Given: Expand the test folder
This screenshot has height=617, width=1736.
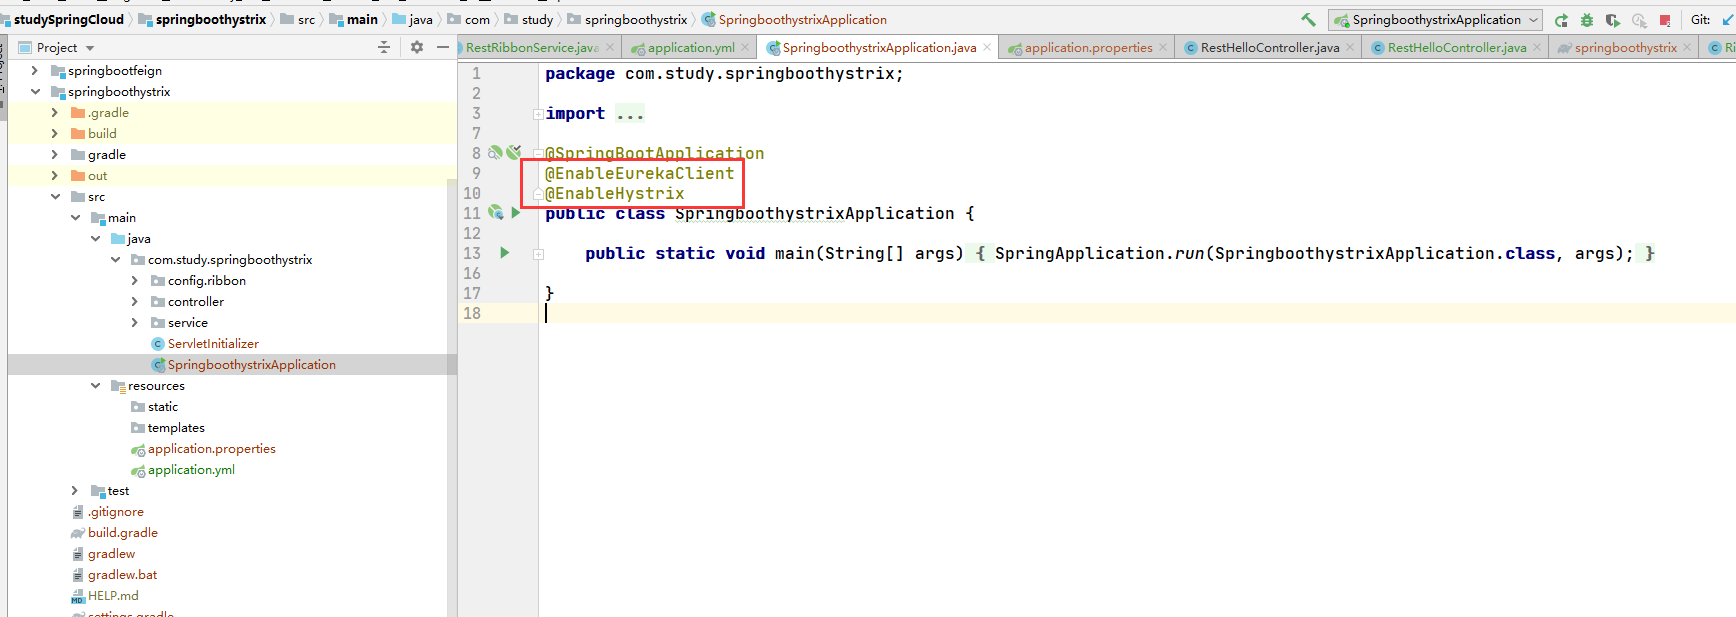Looking at the screenshot, I should coord(75,491).
